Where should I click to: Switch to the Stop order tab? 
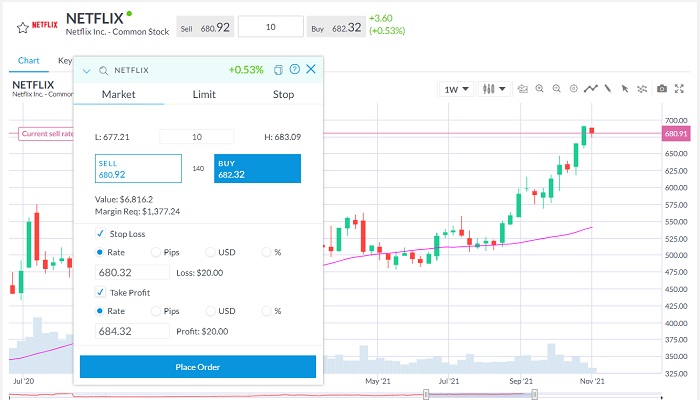click(283, 94)
